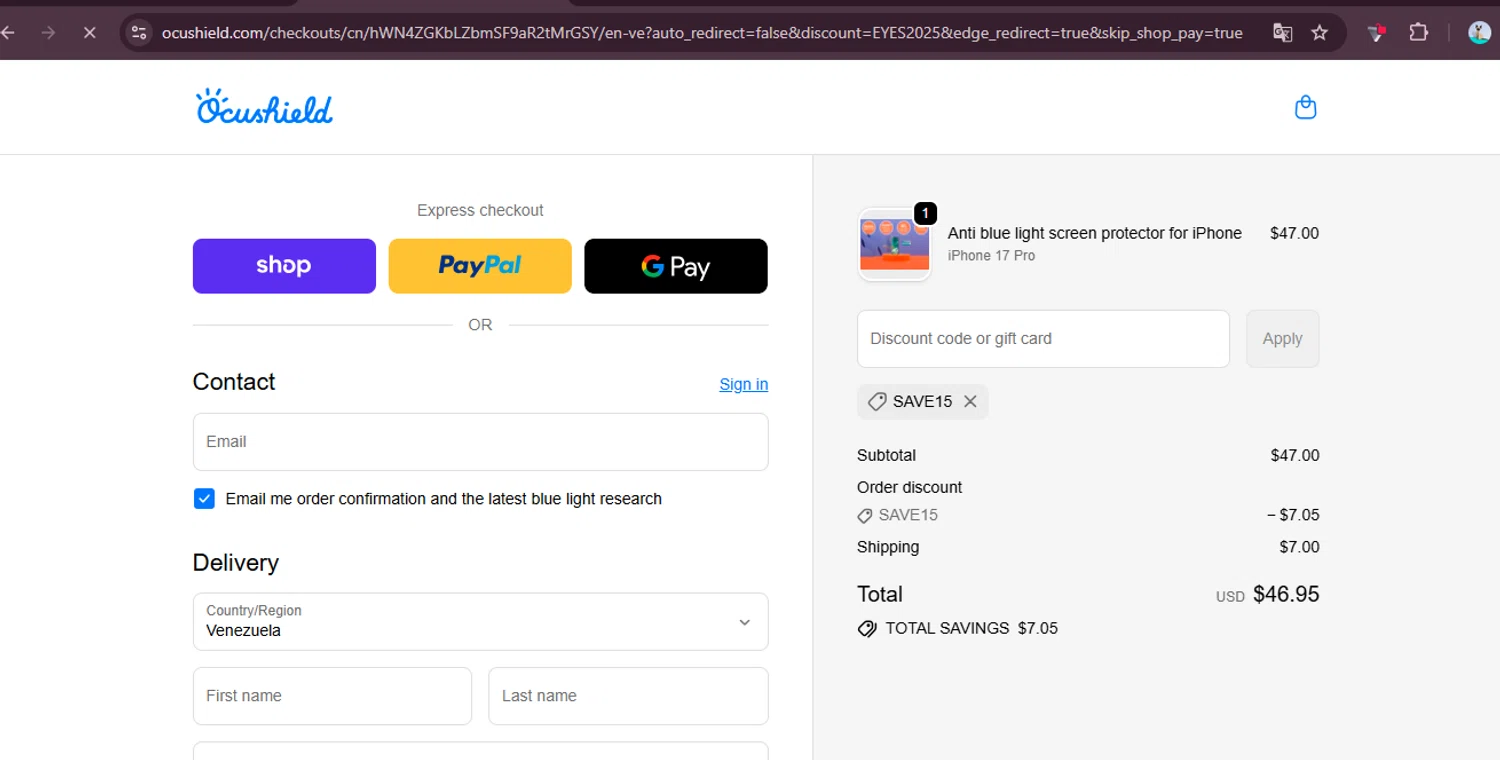
Task: Go back in browser history
Action: pos(9,33)
